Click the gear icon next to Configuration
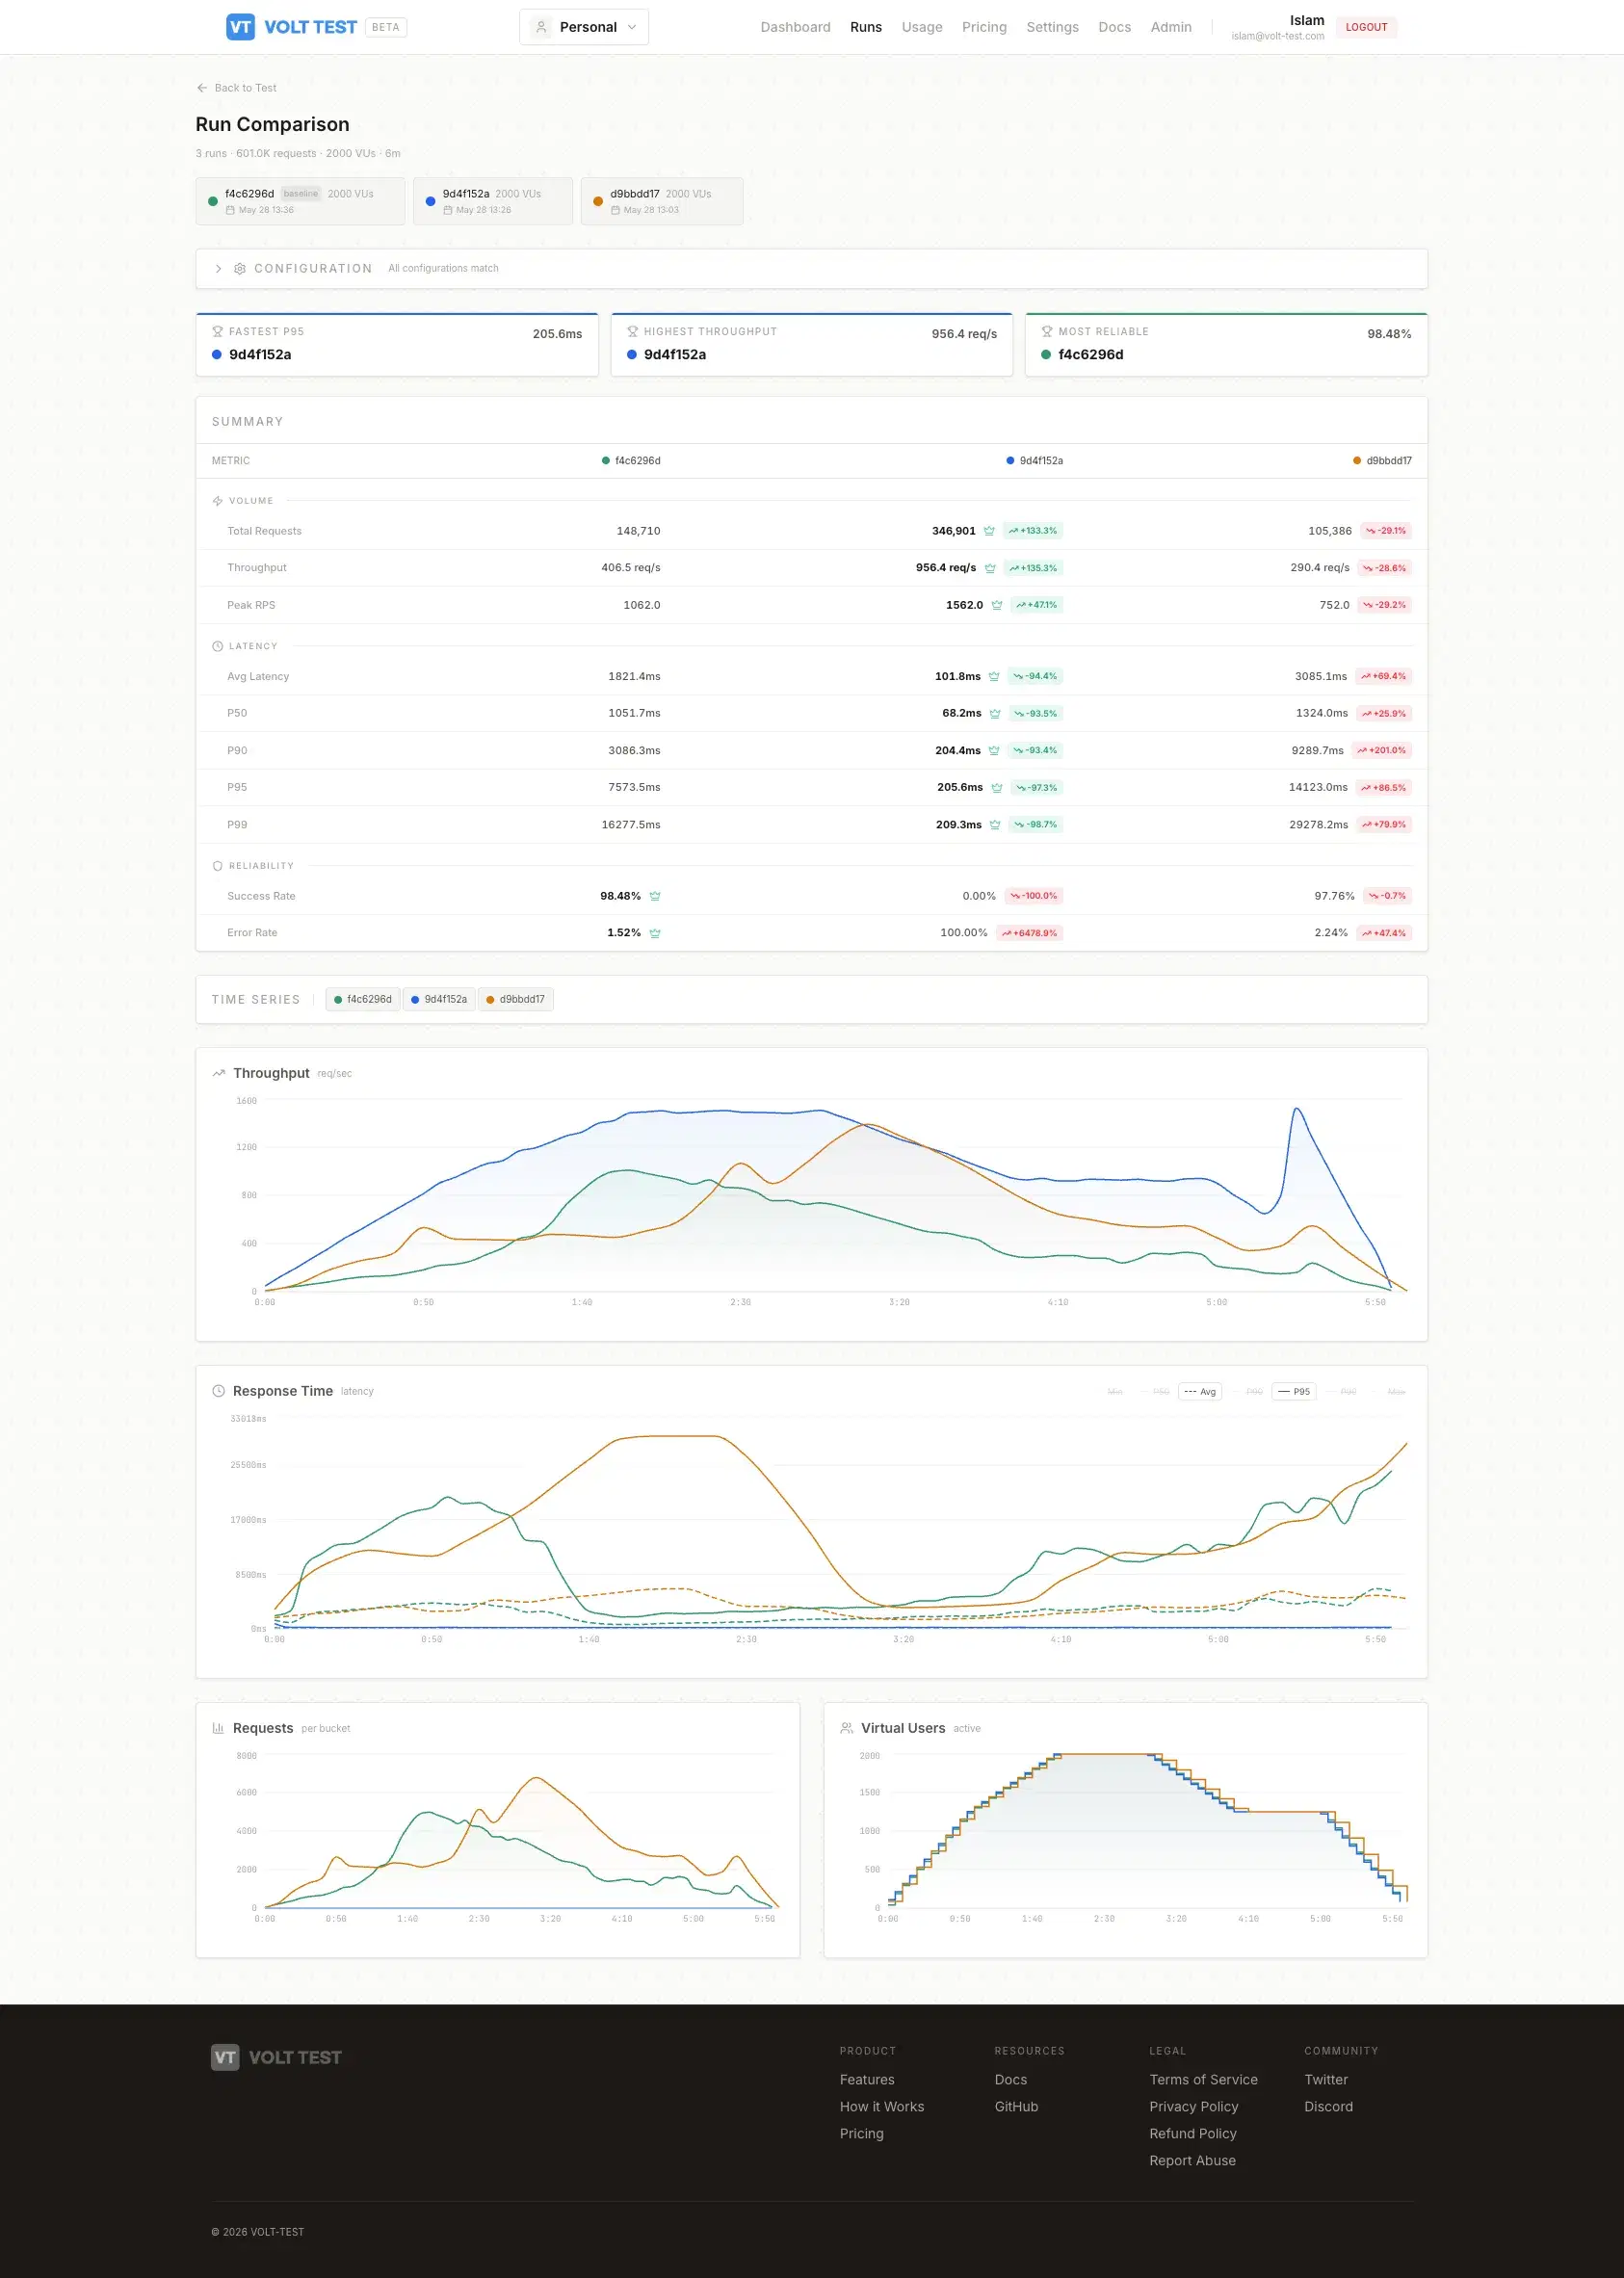The height and width of the screenshot is (2278, 1624). coord(240,269)
